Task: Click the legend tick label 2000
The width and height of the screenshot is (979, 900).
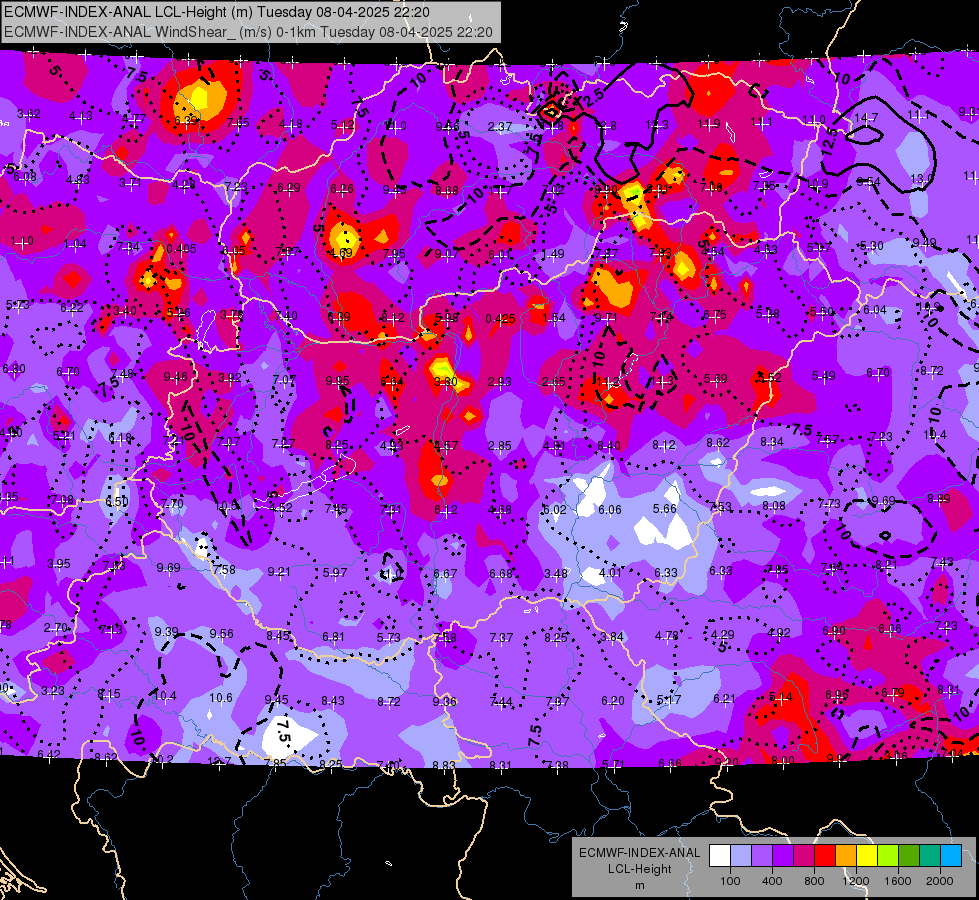Action: pos(940,881)
